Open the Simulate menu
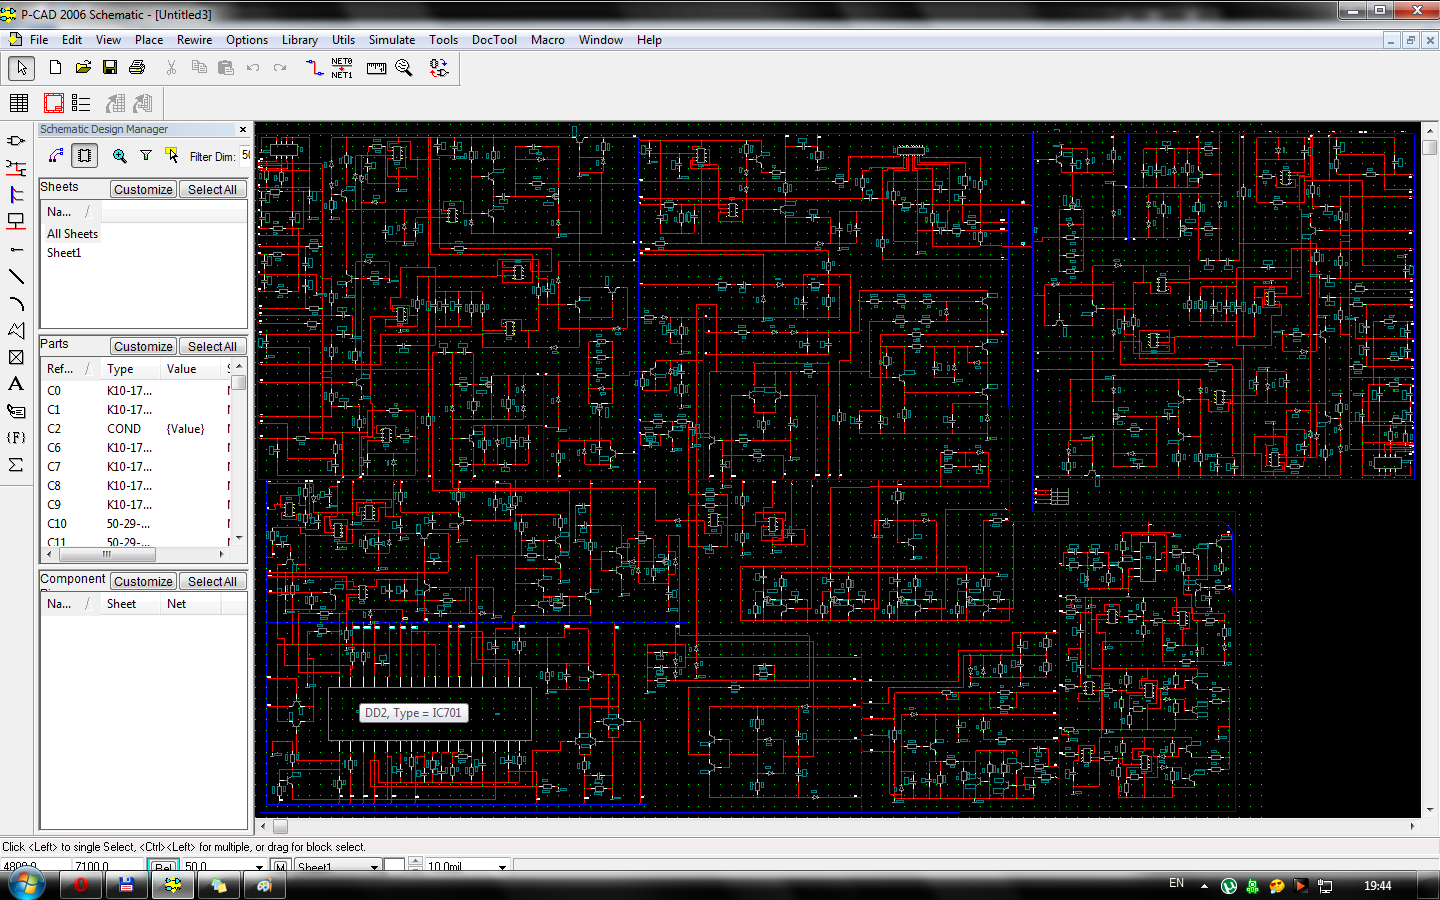 pos(392,40)
